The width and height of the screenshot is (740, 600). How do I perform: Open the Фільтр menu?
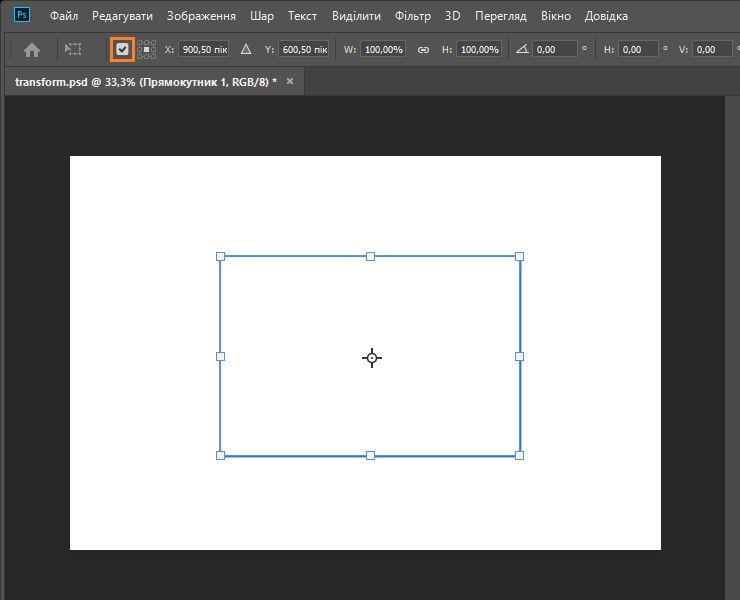click(x=412, y=16)
